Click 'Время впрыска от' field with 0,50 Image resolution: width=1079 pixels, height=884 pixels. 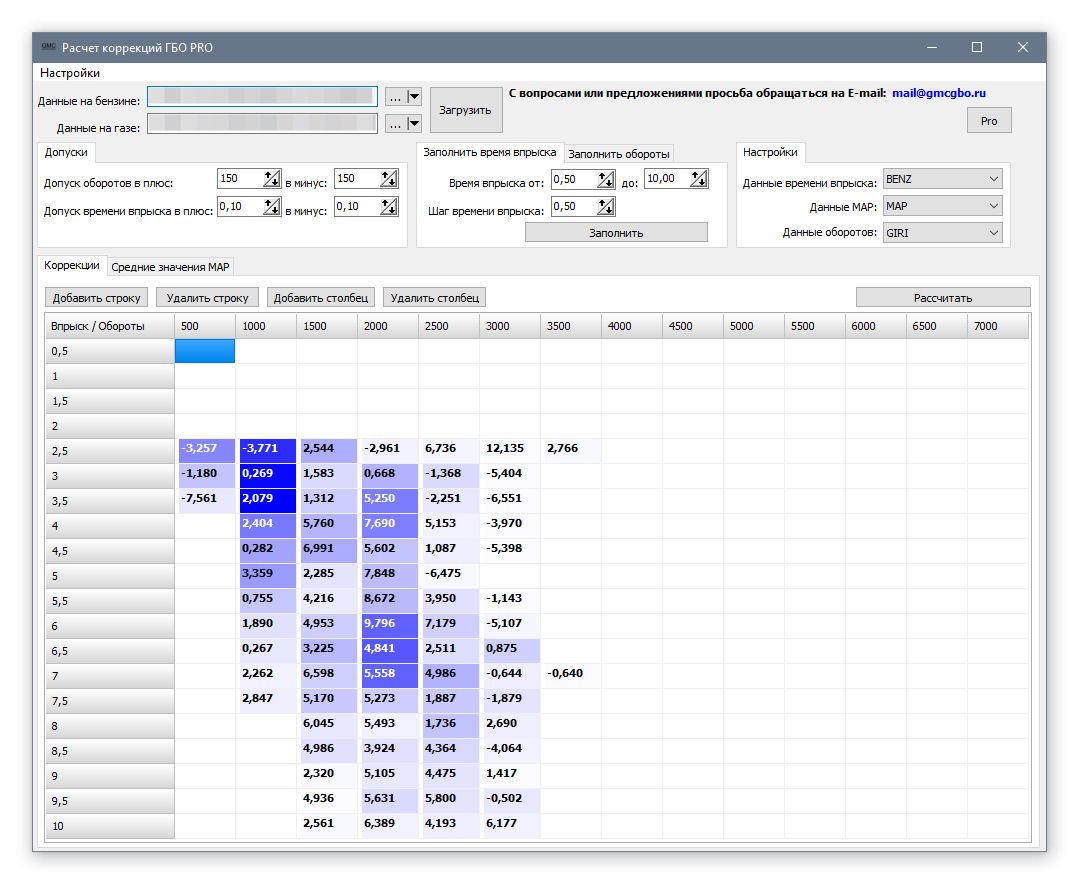pyautogui.click(x=574, y=180)
